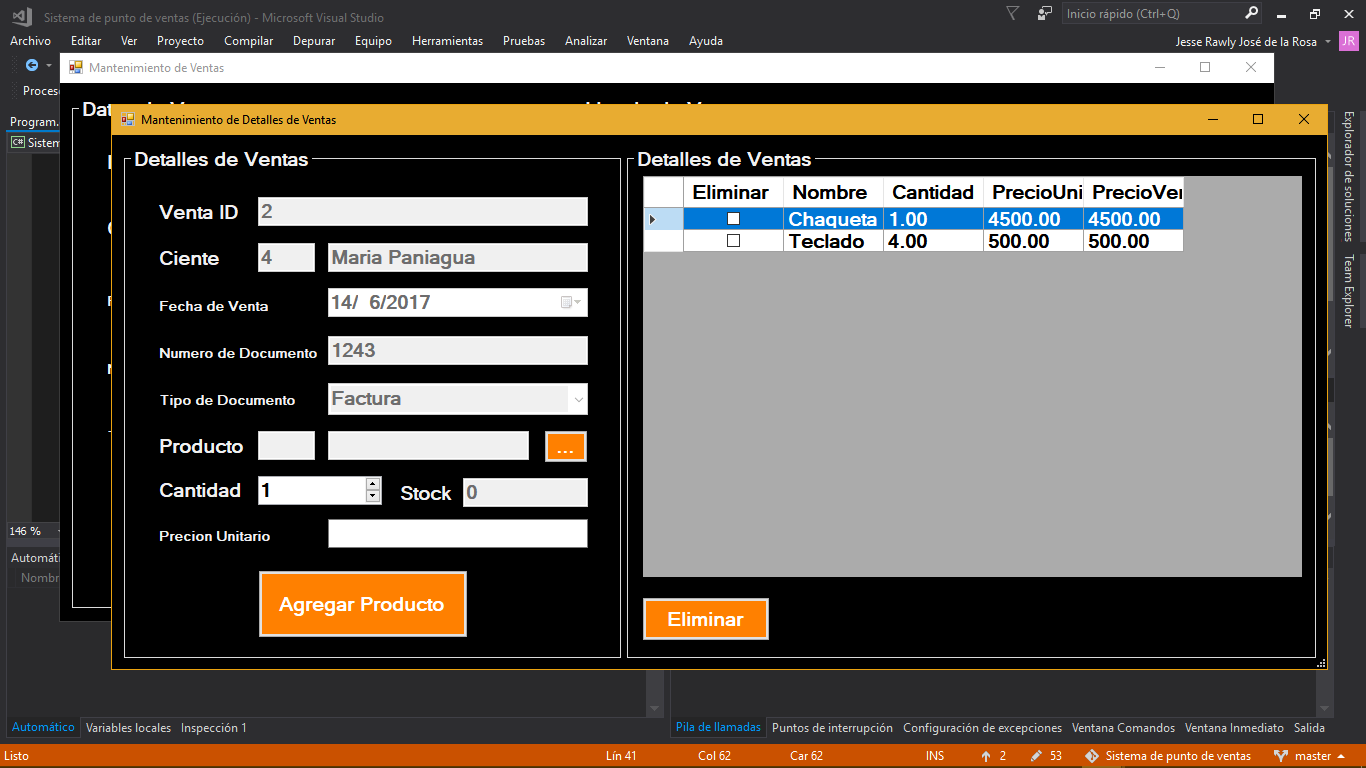Click the Venta ID field
Viewport: 1366px width, 768px height.
pos(423,211)
